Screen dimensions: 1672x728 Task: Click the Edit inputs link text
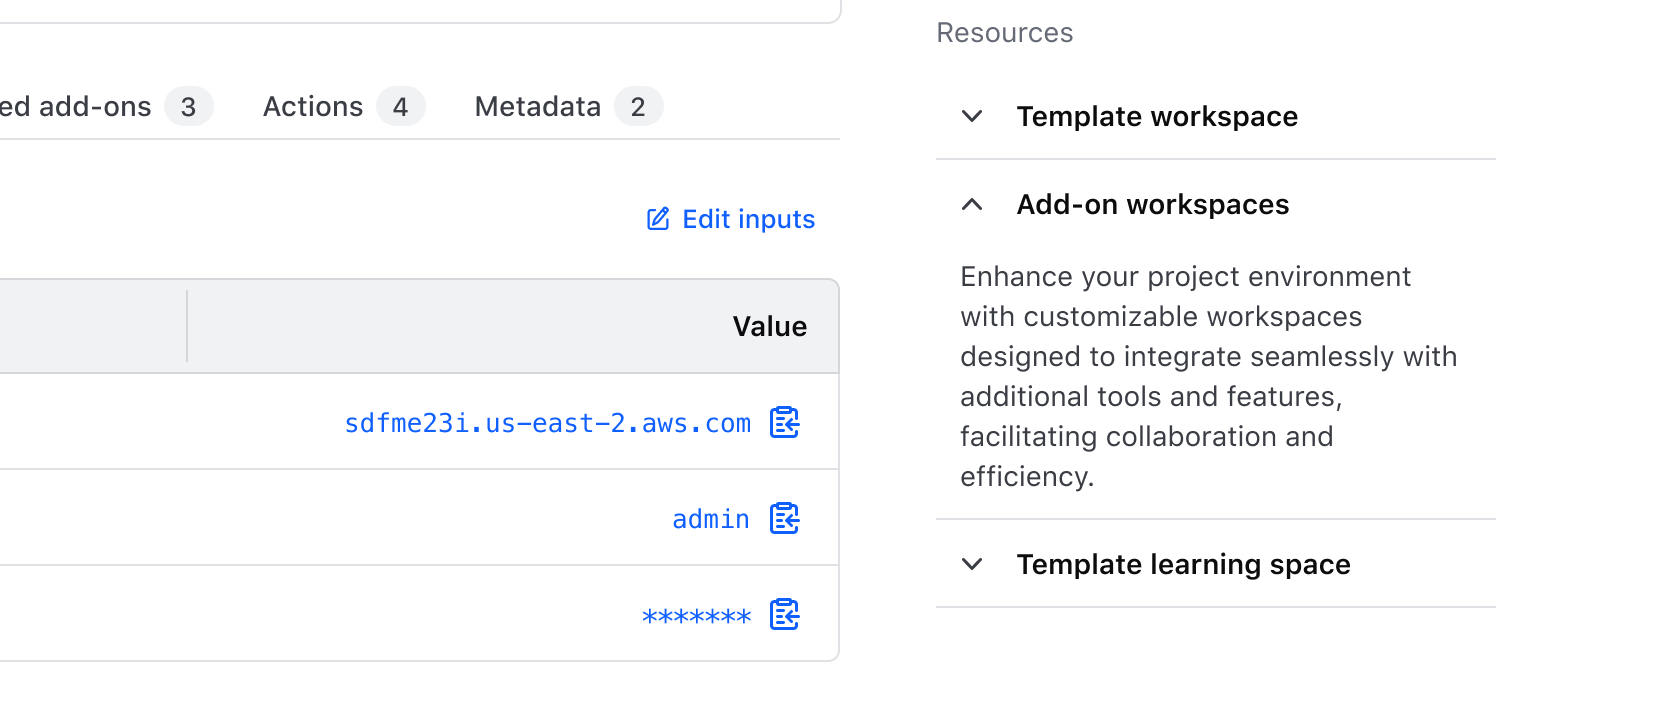coord(748,219)
